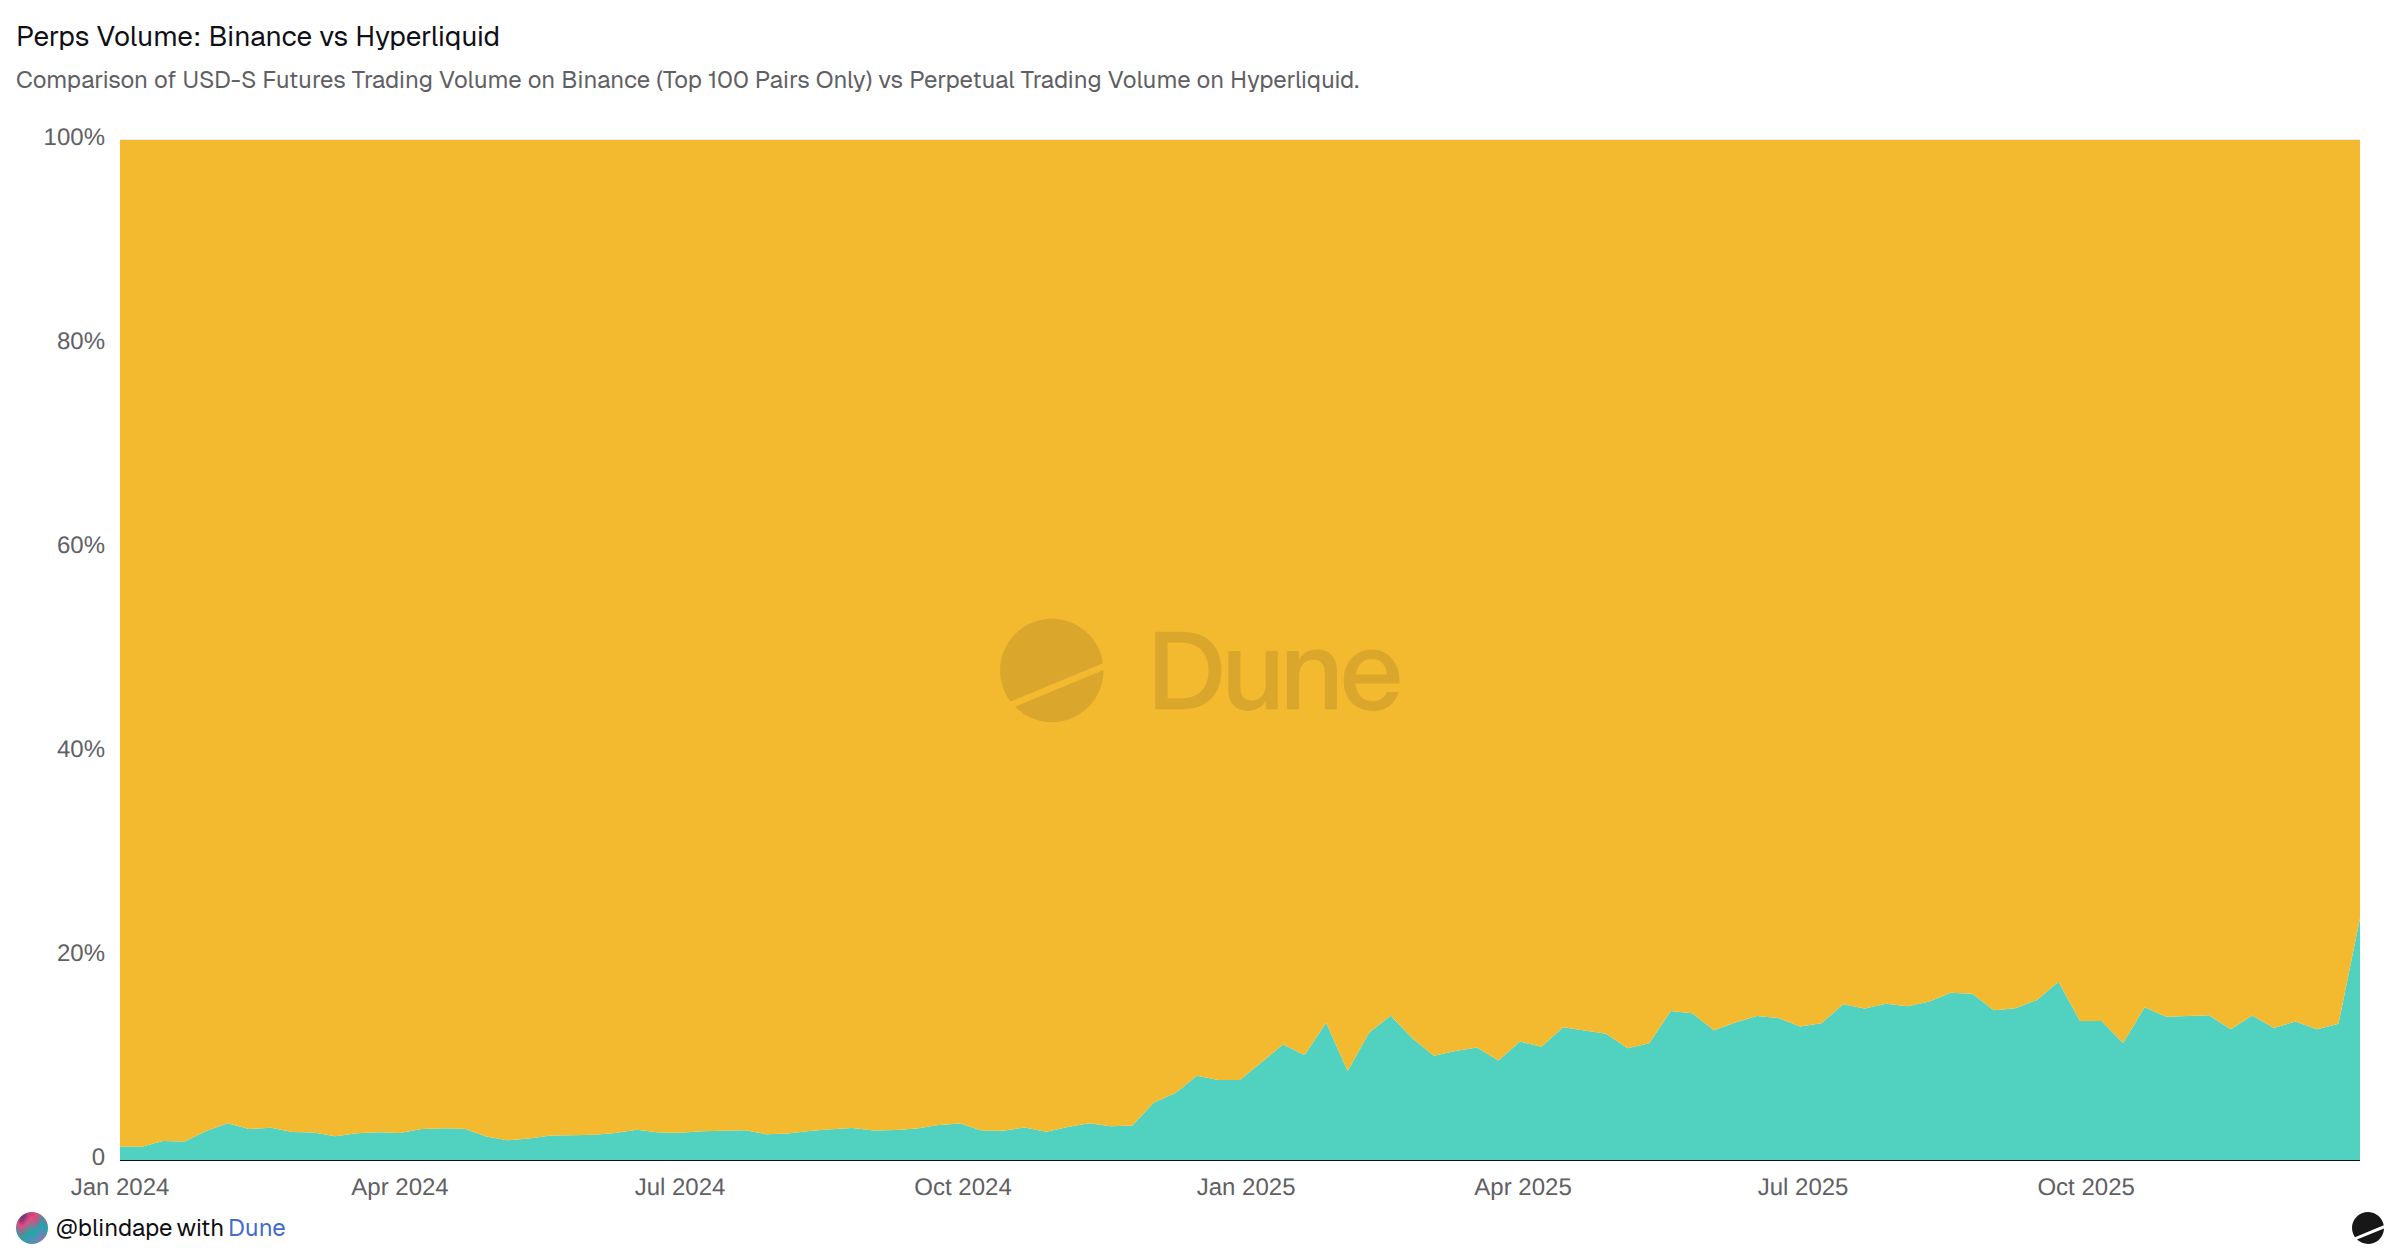Screen dimensions: 2400x1260
Task: Click the chart title Perps Volume: Binance vs Hyperliquid
Action: click(x=258, y=37)
